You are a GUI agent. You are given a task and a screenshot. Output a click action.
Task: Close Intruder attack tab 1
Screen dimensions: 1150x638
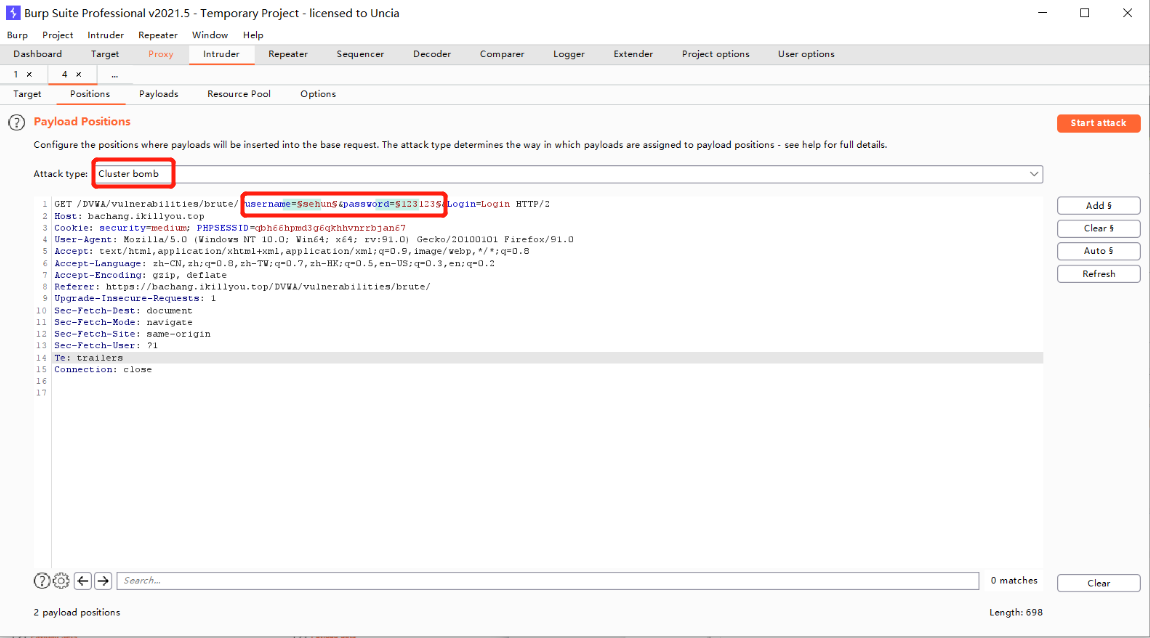tap(29, 74)
